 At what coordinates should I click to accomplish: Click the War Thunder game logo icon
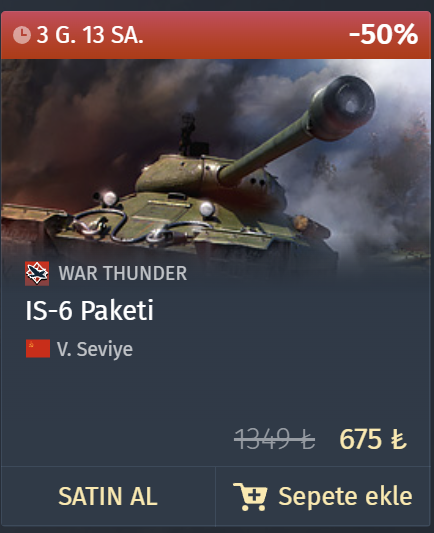pyautogui.click(x=37, y=273)
